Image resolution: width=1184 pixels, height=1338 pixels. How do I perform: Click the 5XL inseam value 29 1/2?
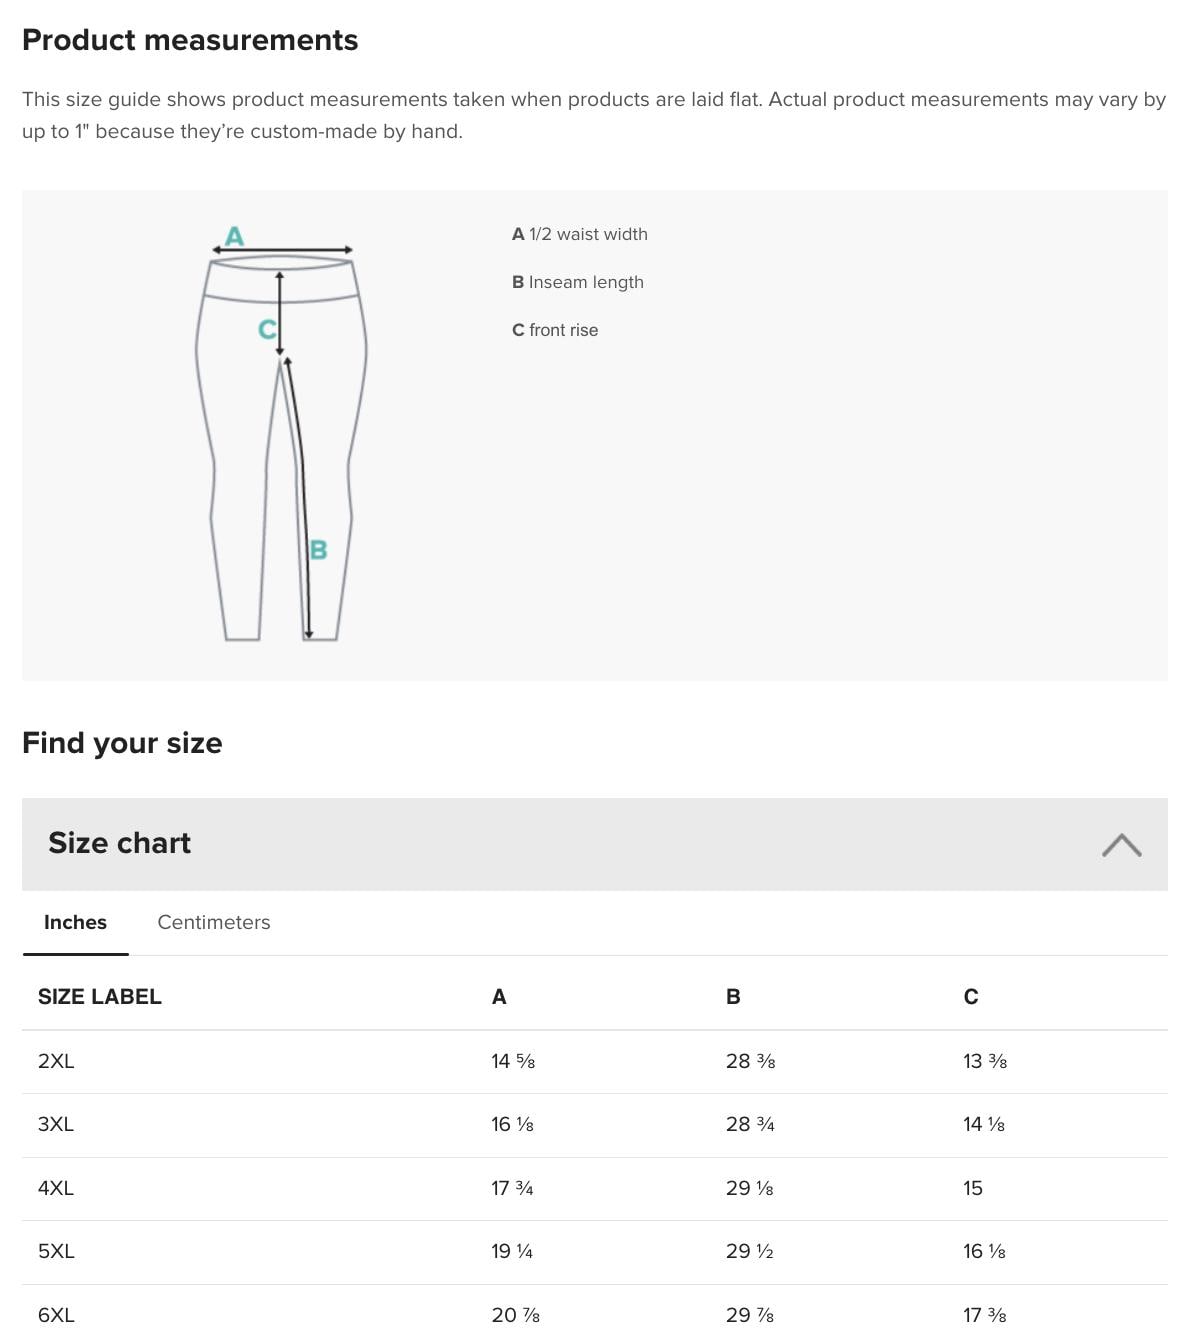click(x=750, y=1250)
